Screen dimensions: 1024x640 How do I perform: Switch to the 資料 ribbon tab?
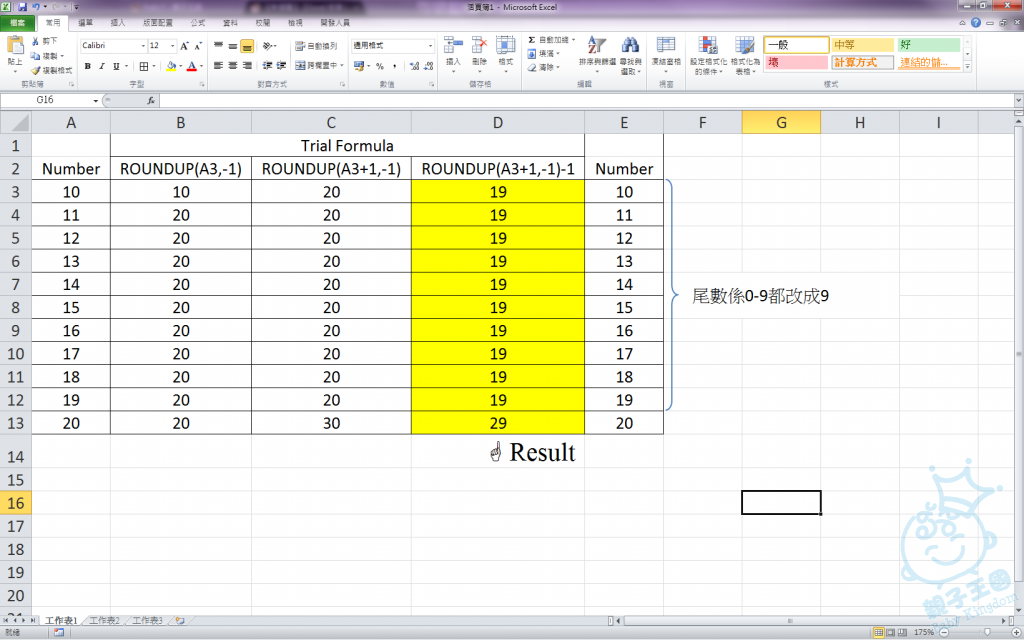[231, 22]
